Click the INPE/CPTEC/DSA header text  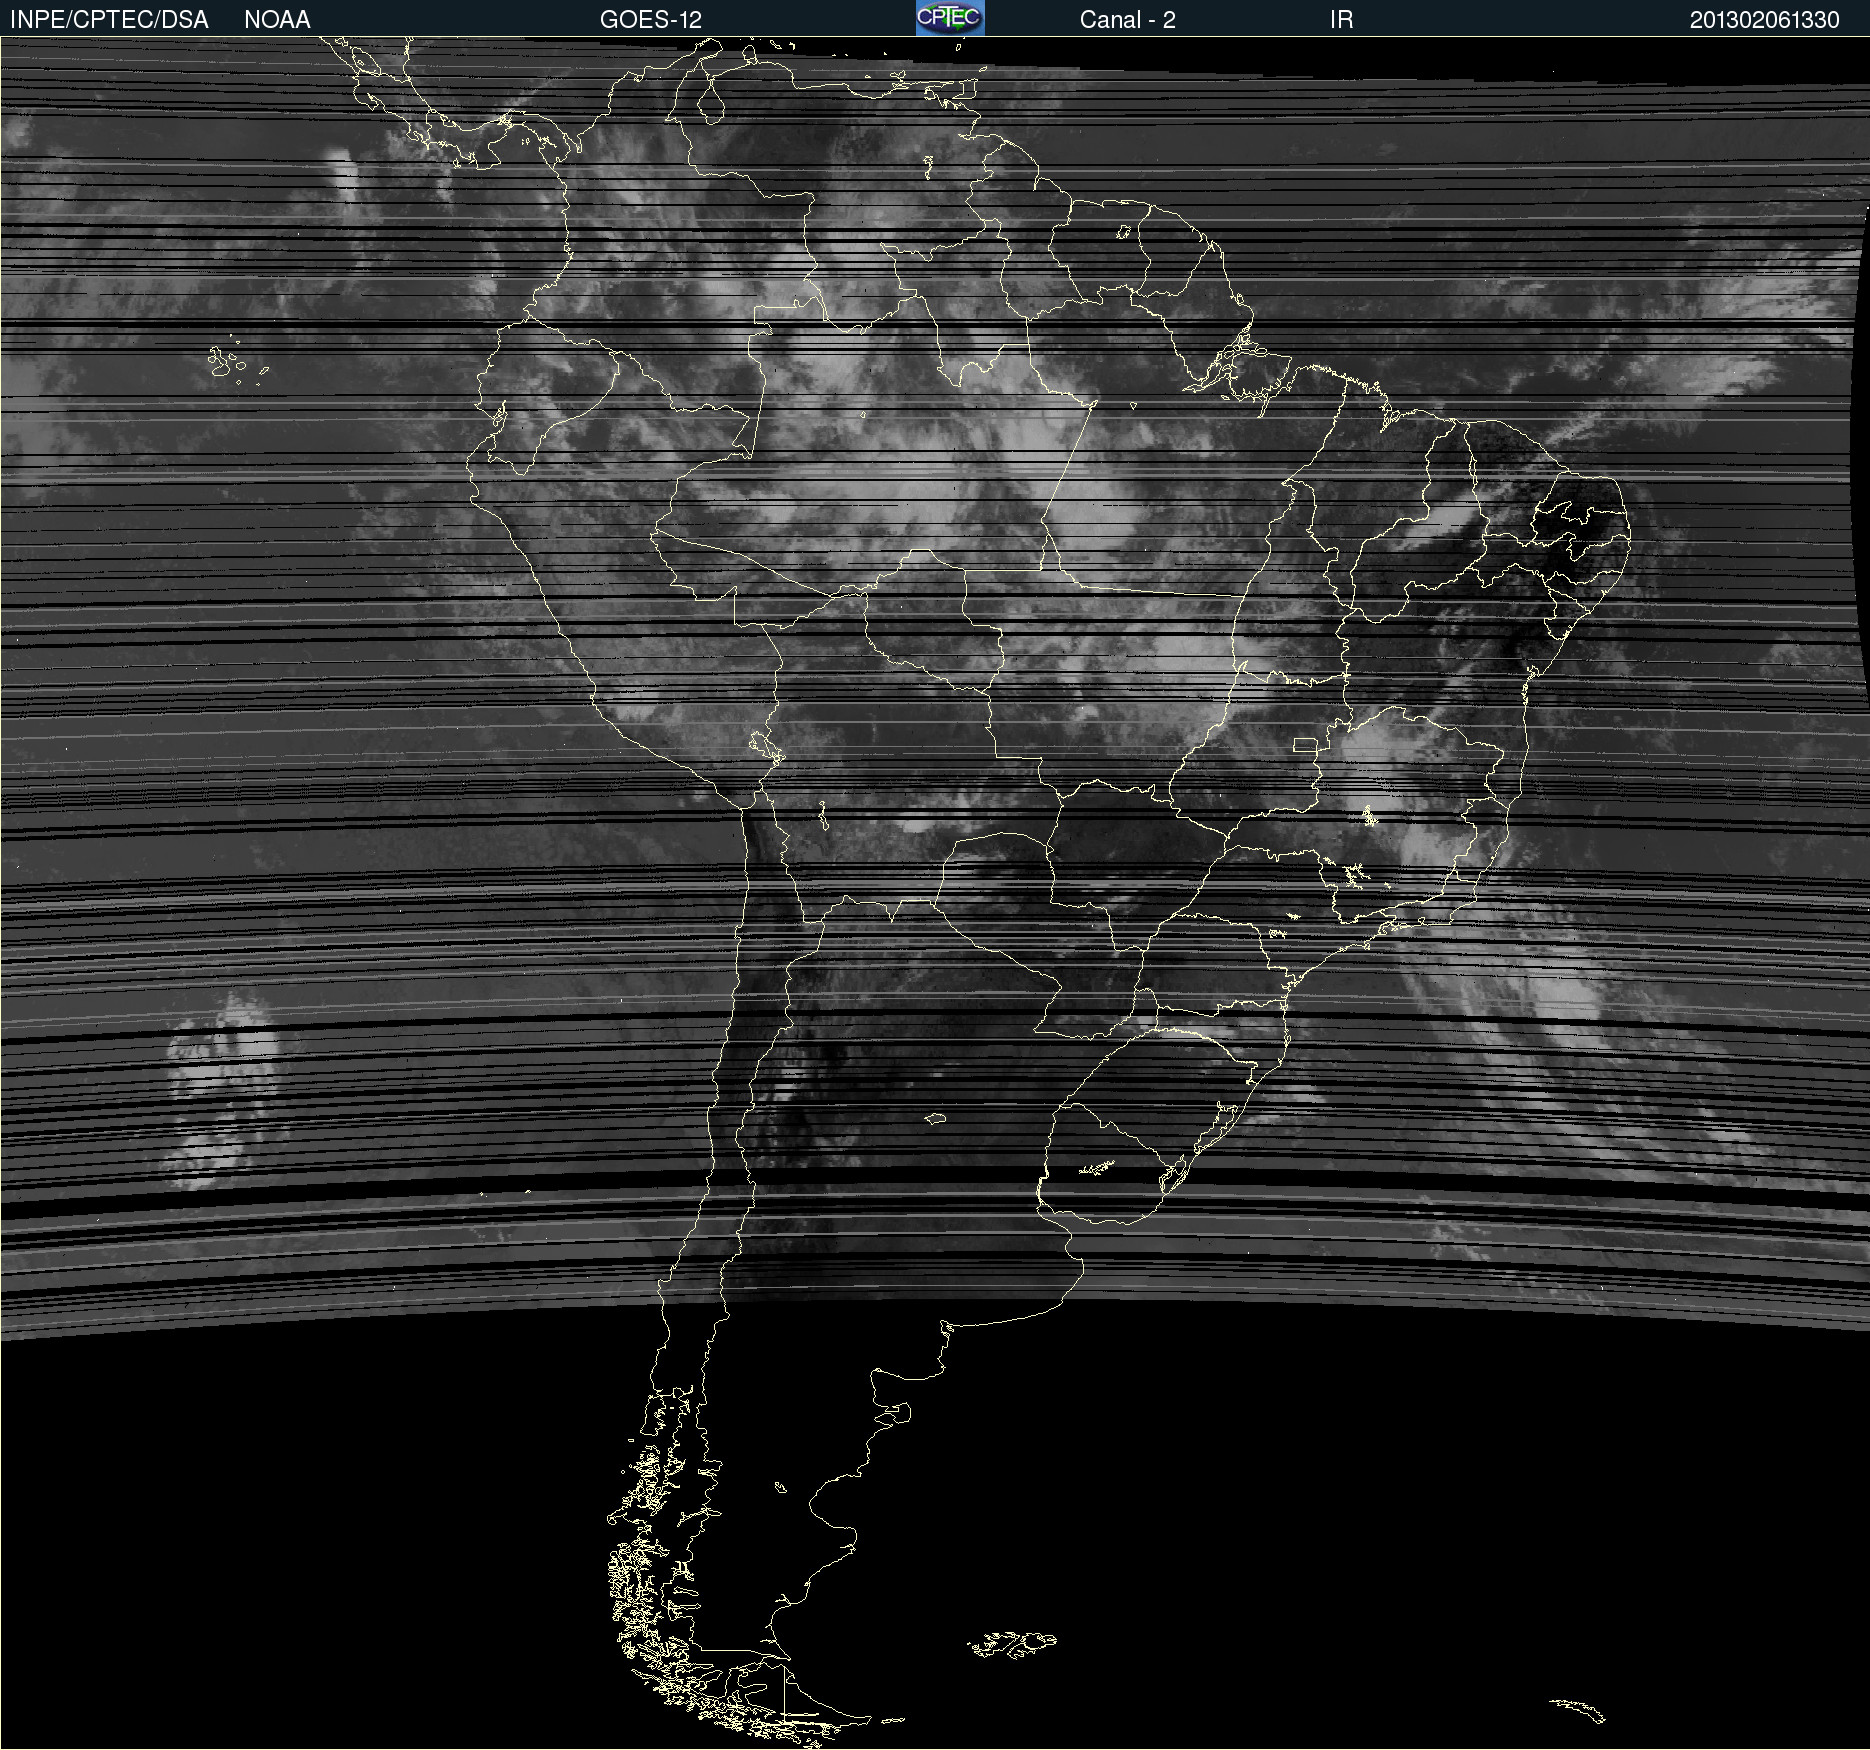point(109,20)
